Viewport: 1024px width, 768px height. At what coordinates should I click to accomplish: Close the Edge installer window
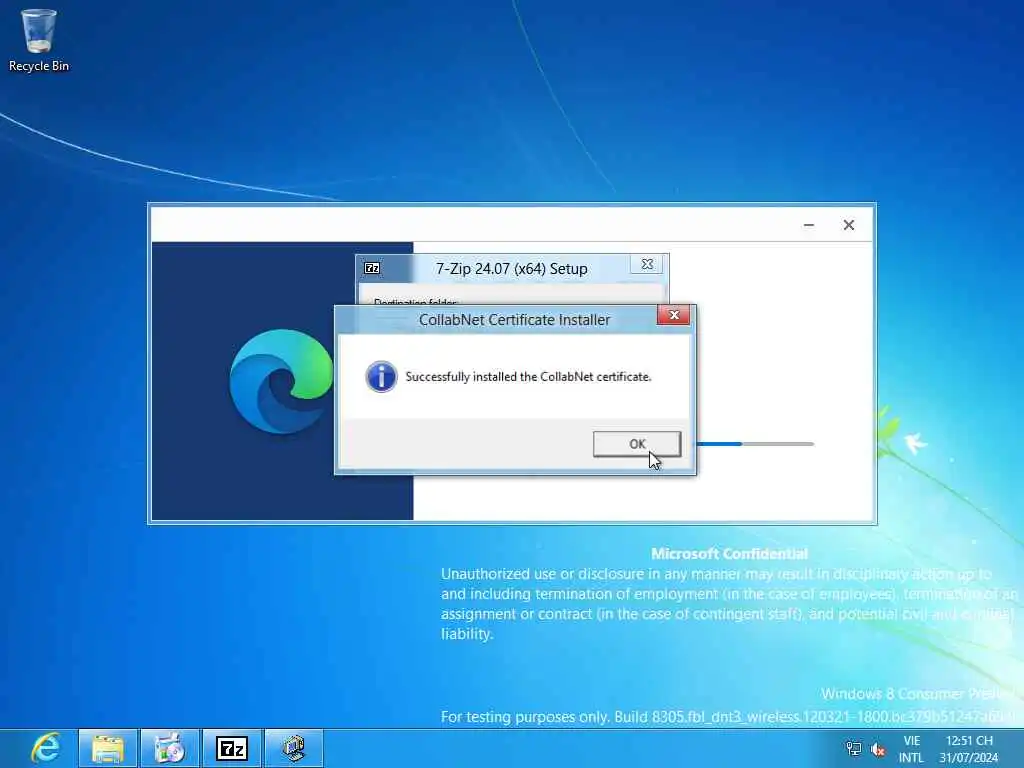pyautogui.click(x=848, y=225)
